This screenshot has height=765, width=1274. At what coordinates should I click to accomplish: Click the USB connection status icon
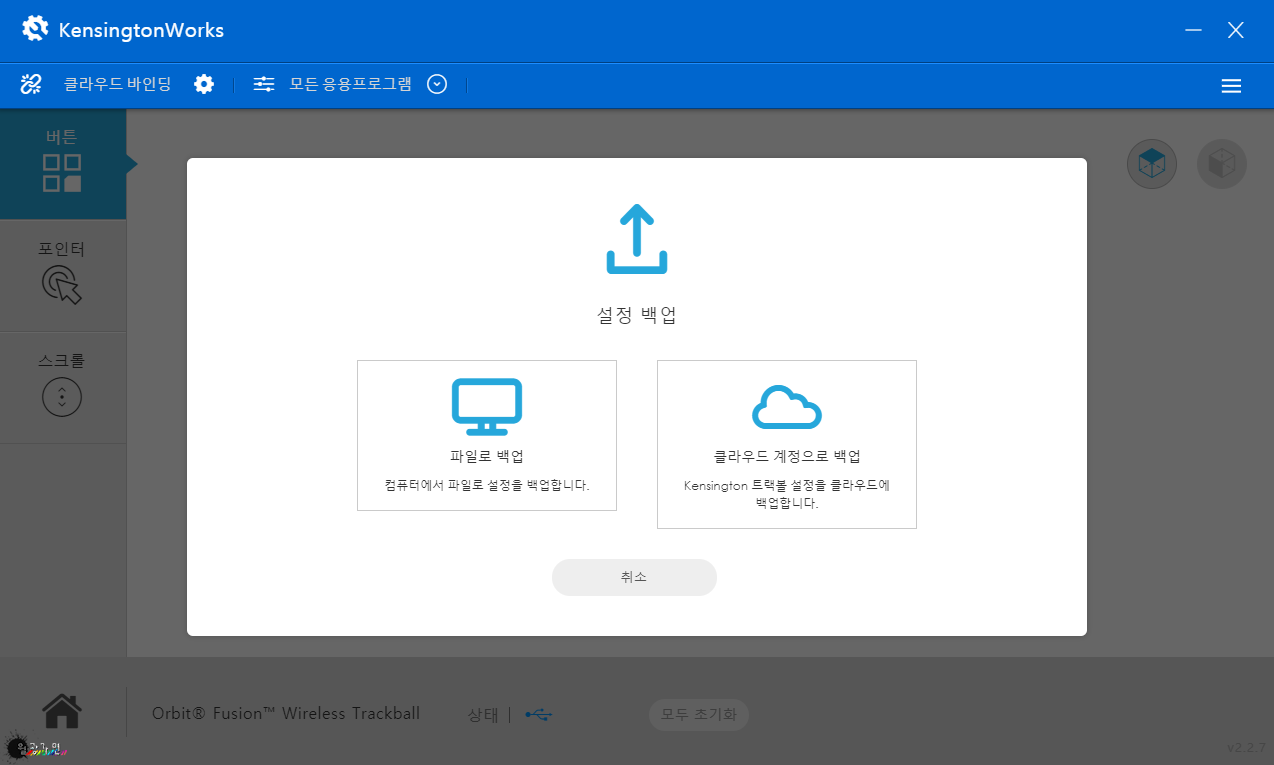point(538,715)
